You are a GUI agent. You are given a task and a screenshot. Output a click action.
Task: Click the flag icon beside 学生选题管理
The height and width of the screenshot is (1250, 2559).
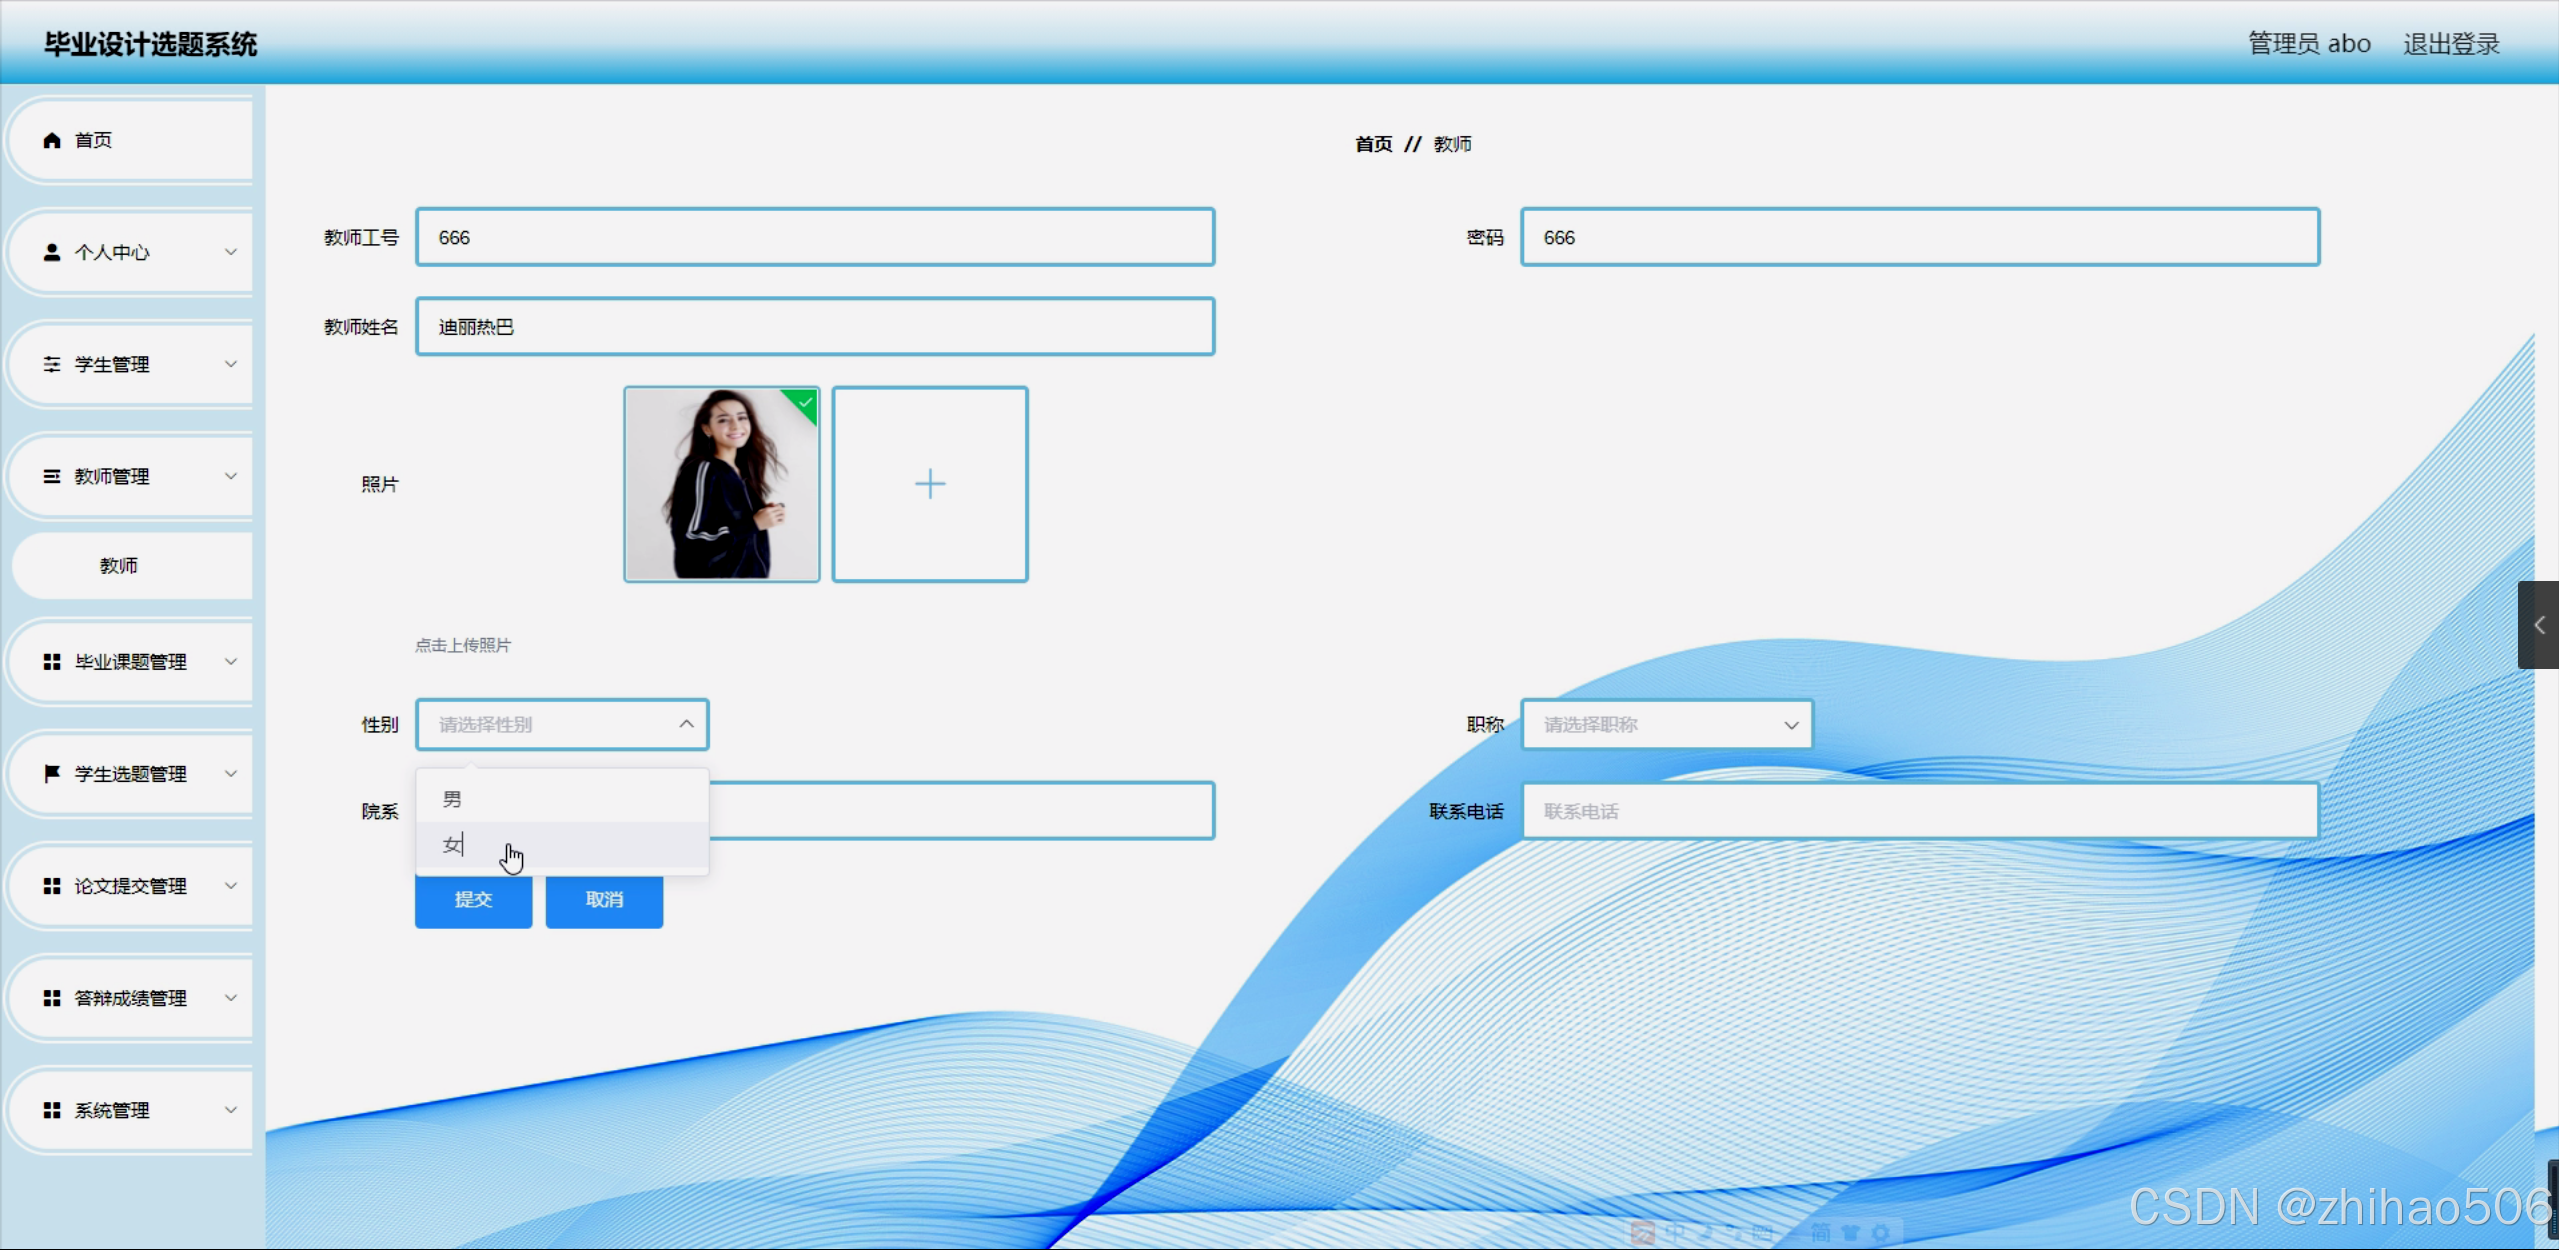coord(52,773)
